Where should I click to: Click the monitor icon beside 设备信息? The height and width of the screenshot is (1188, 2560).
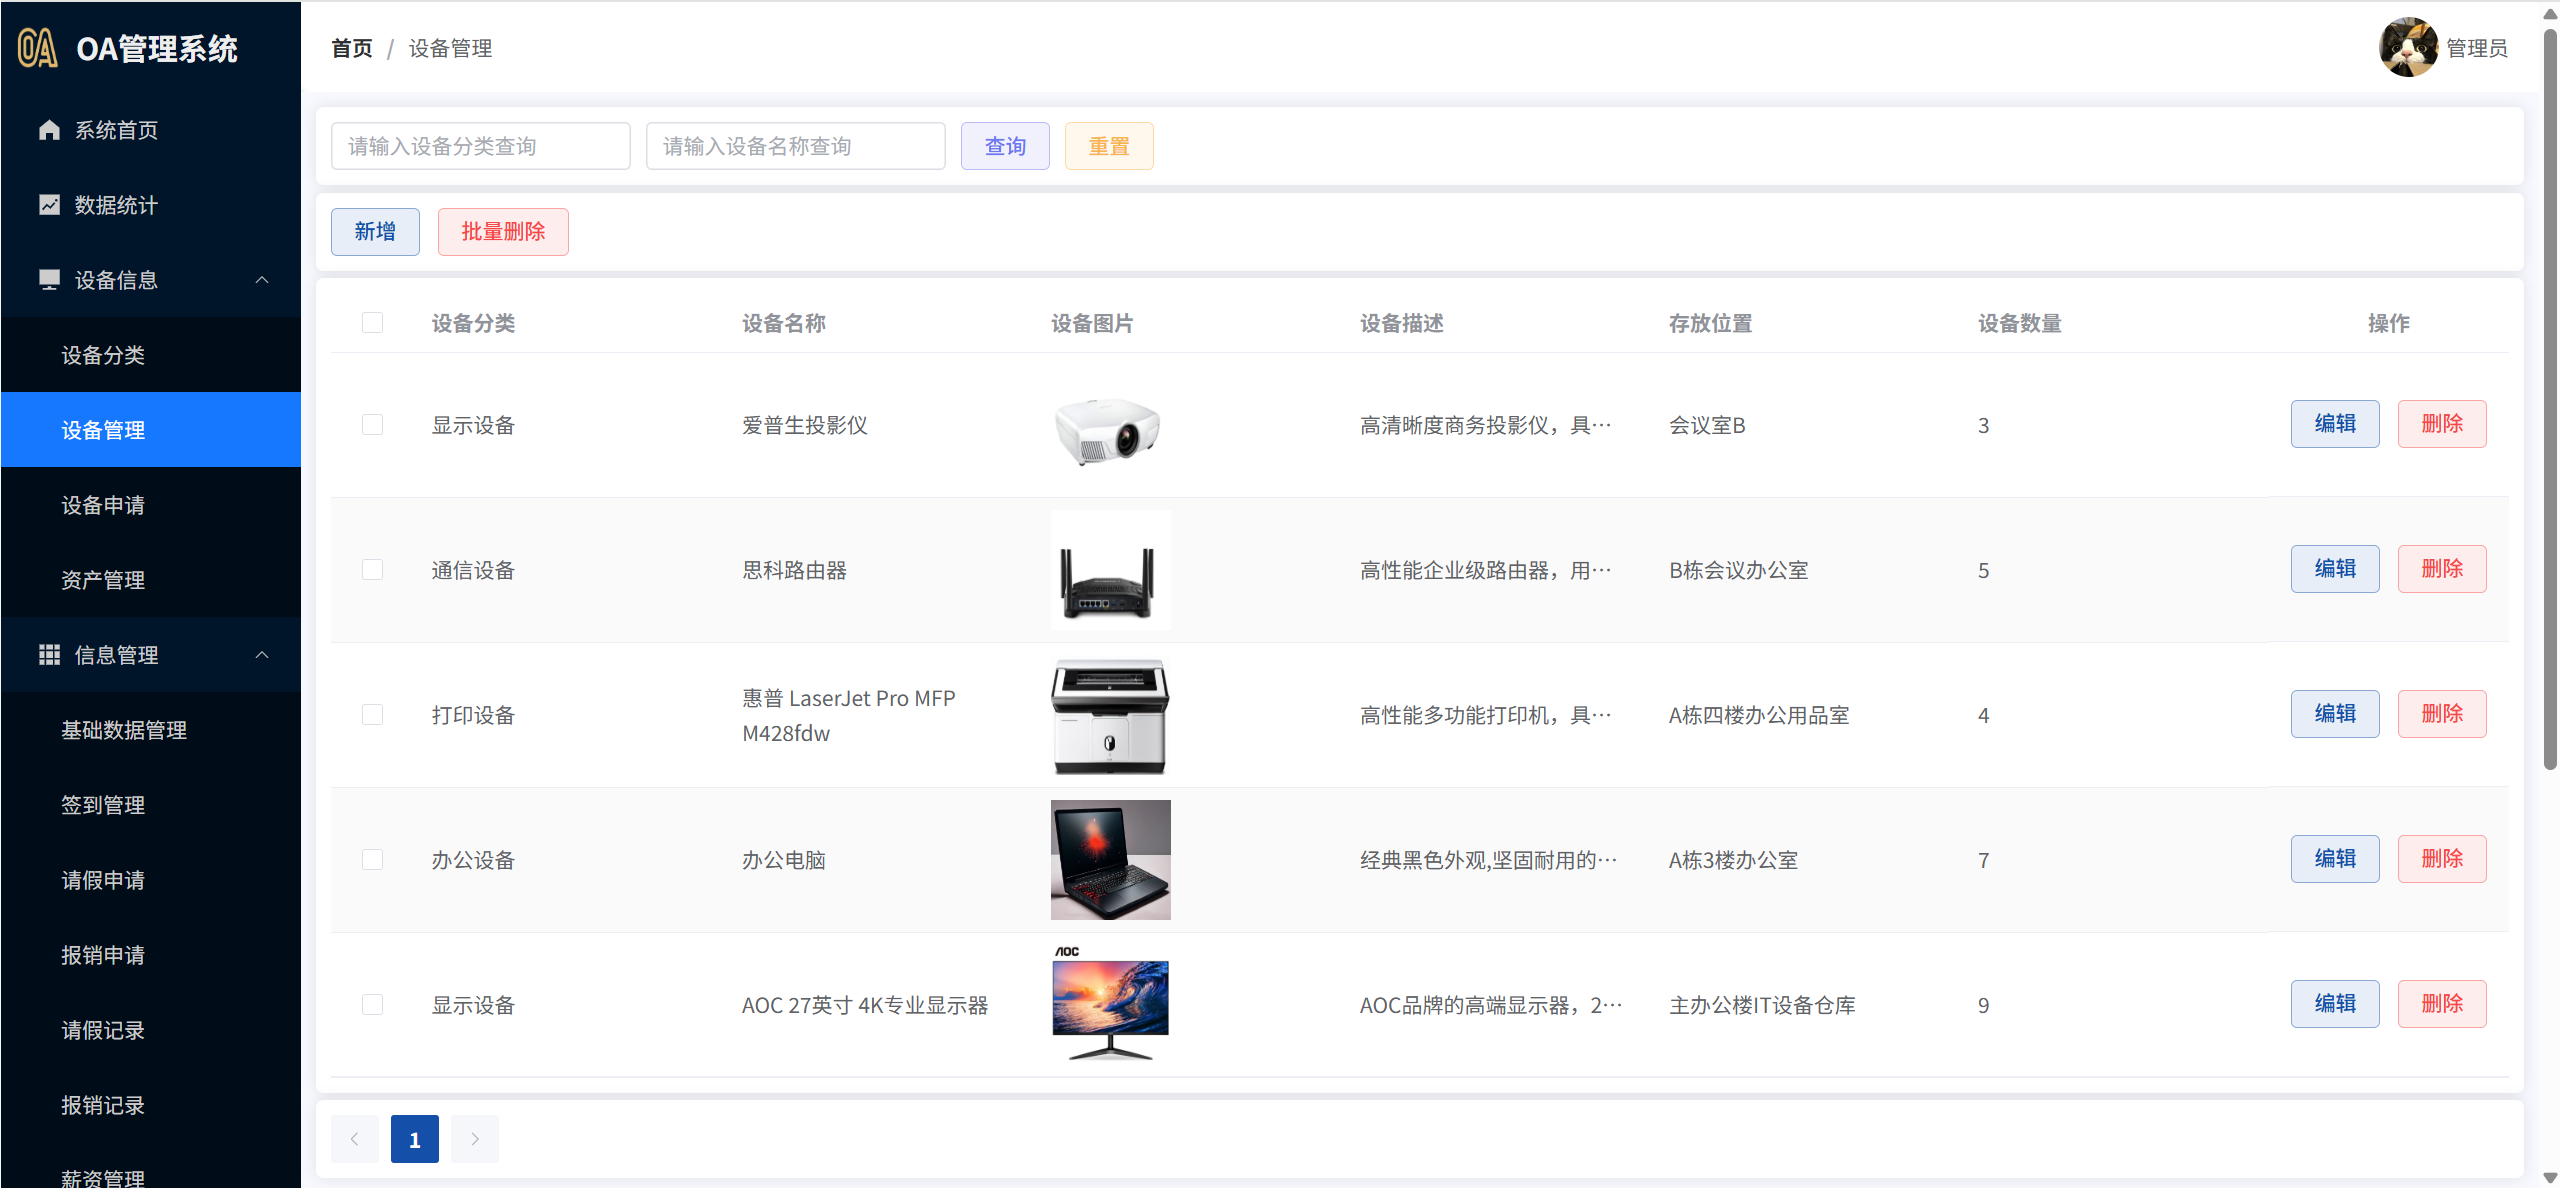pyautogui.click(x=49, y=280)
